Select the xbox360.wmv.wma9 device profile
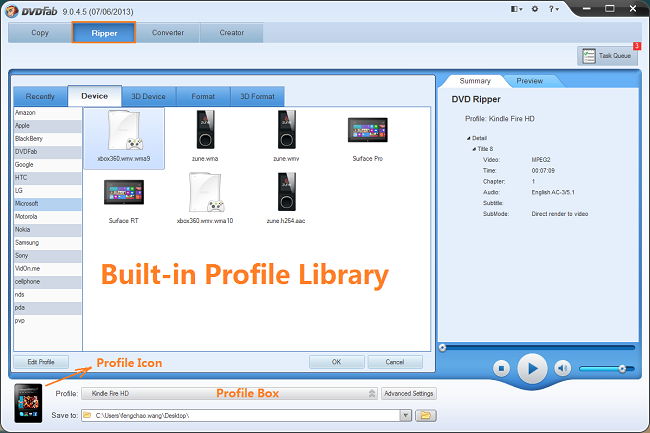 pos(124,138)
